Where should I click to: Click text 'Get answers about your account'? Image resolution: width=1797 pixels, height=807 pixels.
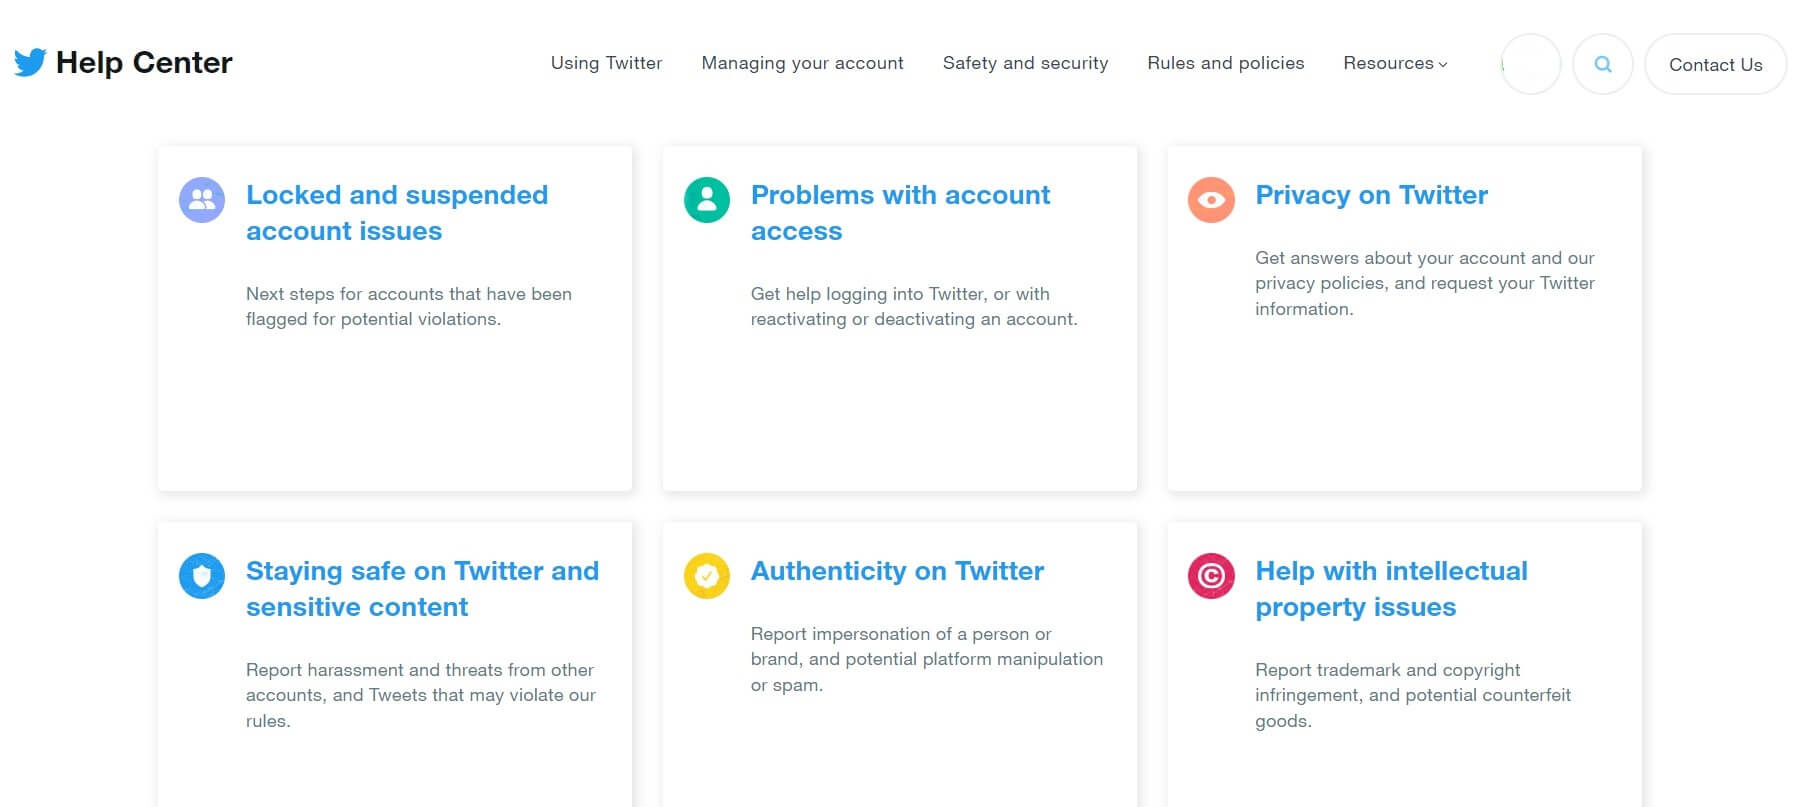[x=1391, y=258]
